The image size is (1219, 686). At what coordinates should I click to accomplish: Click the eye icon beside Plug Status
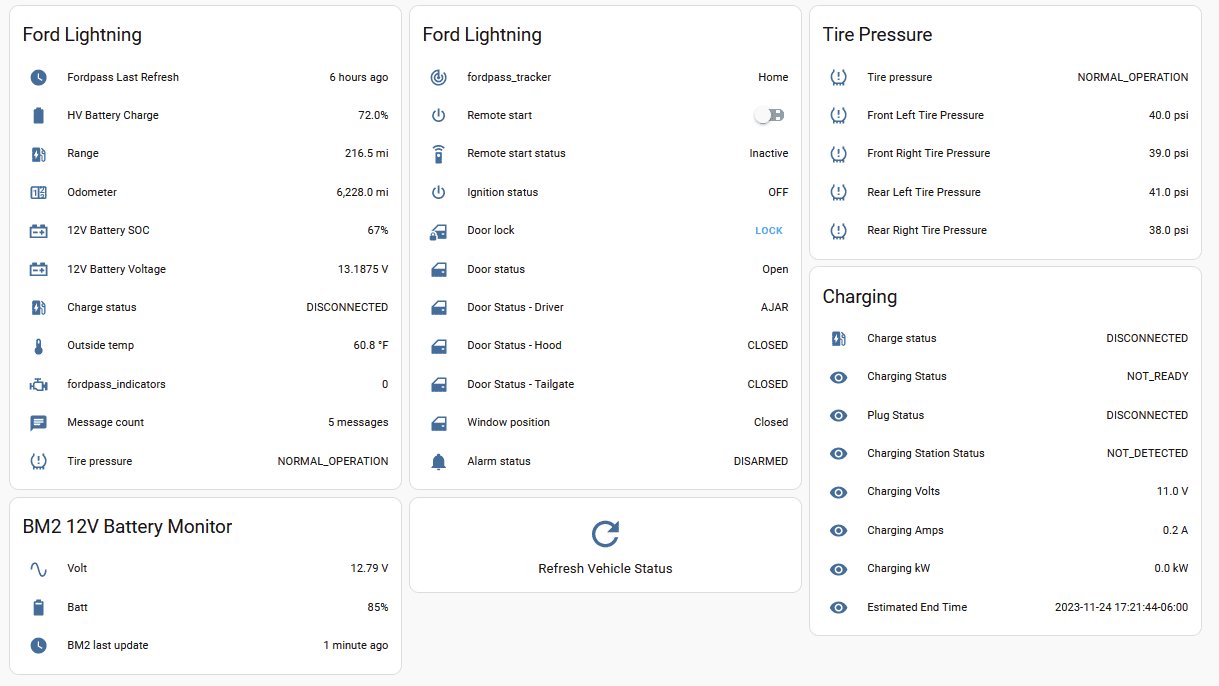(838, 415)
